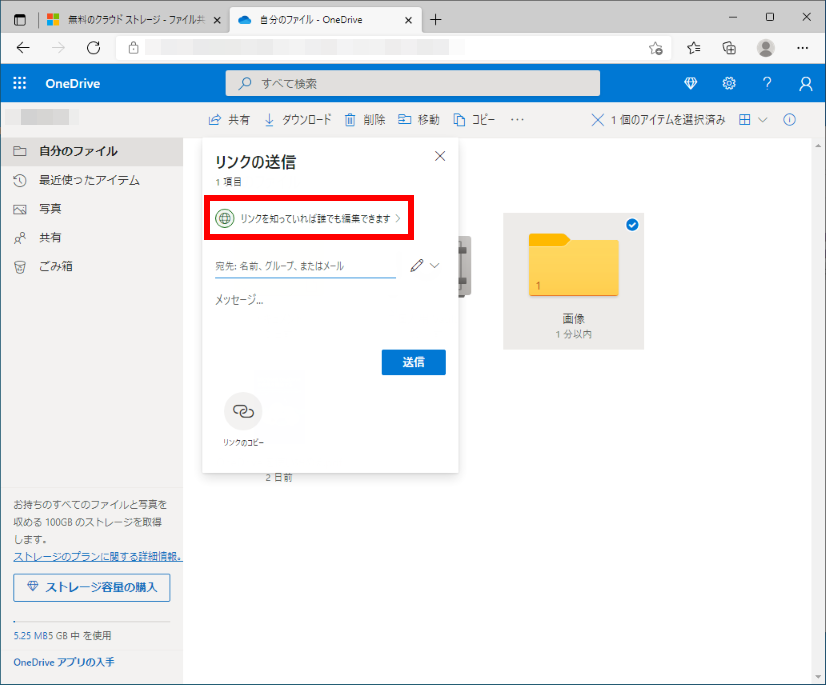Screen dimensions: 826x685
Task: Open the browser favorites list icon
Action: [x=693, y=48]
